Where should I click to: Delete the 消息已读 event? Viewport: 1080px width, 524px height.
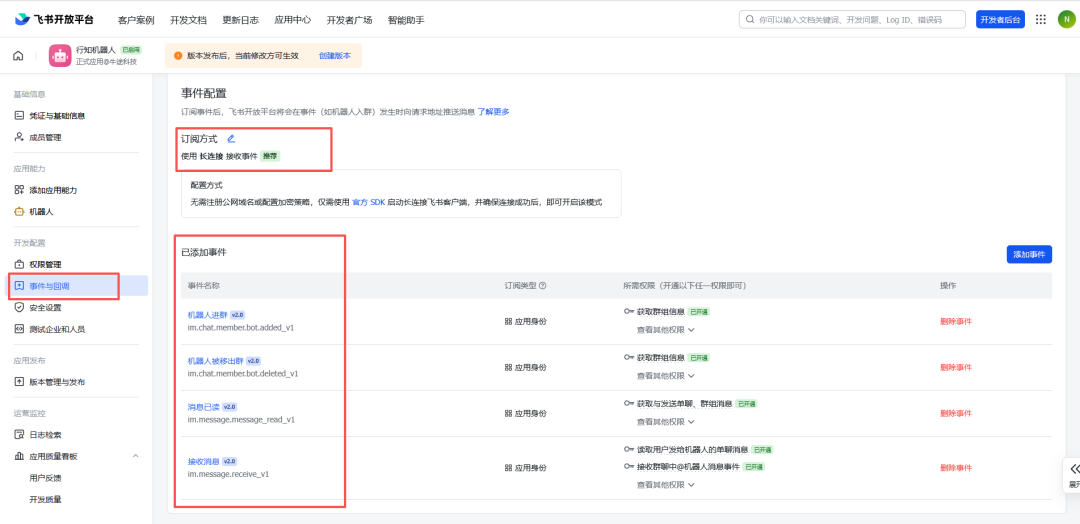[956, 413]
